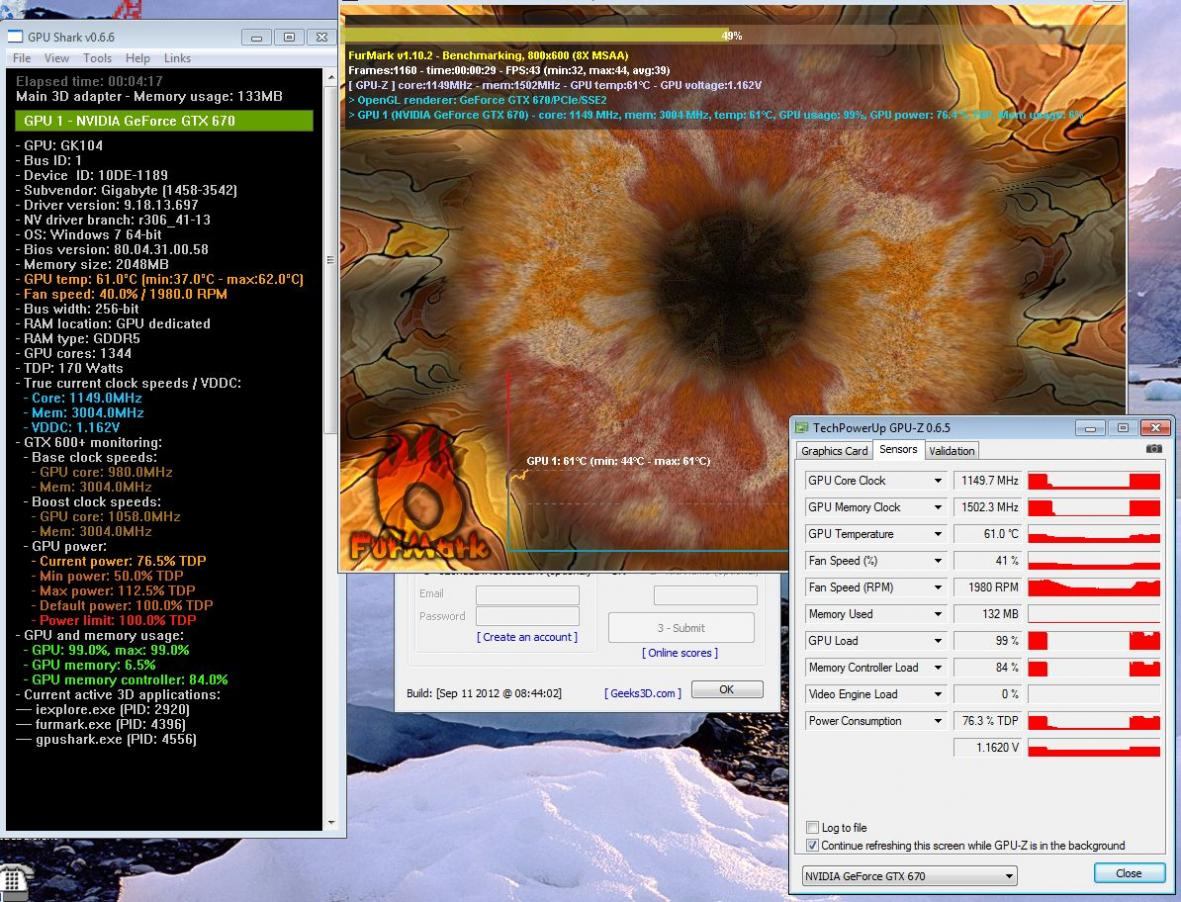Open the GPU Core Clock sensor dropdown

[938, 480]
